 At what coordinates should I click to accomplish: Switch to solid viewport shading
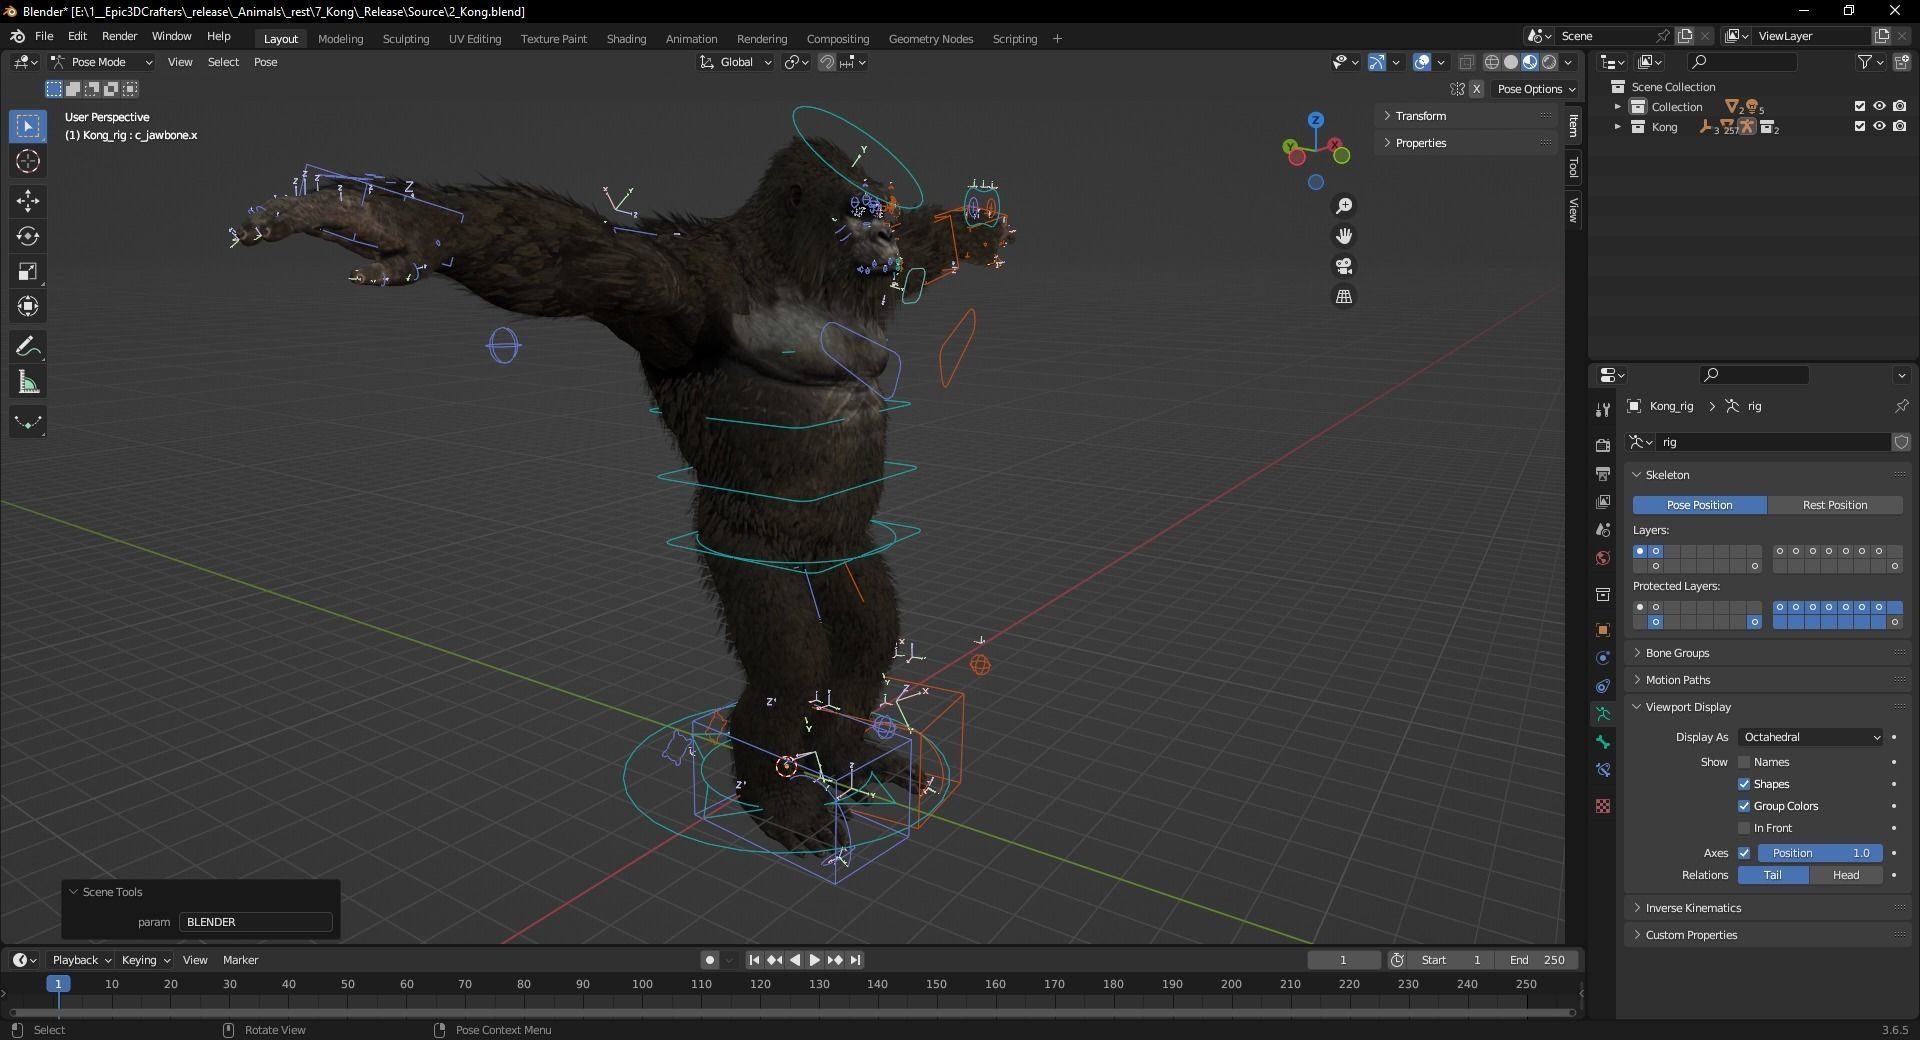(x=1511, y=62)
